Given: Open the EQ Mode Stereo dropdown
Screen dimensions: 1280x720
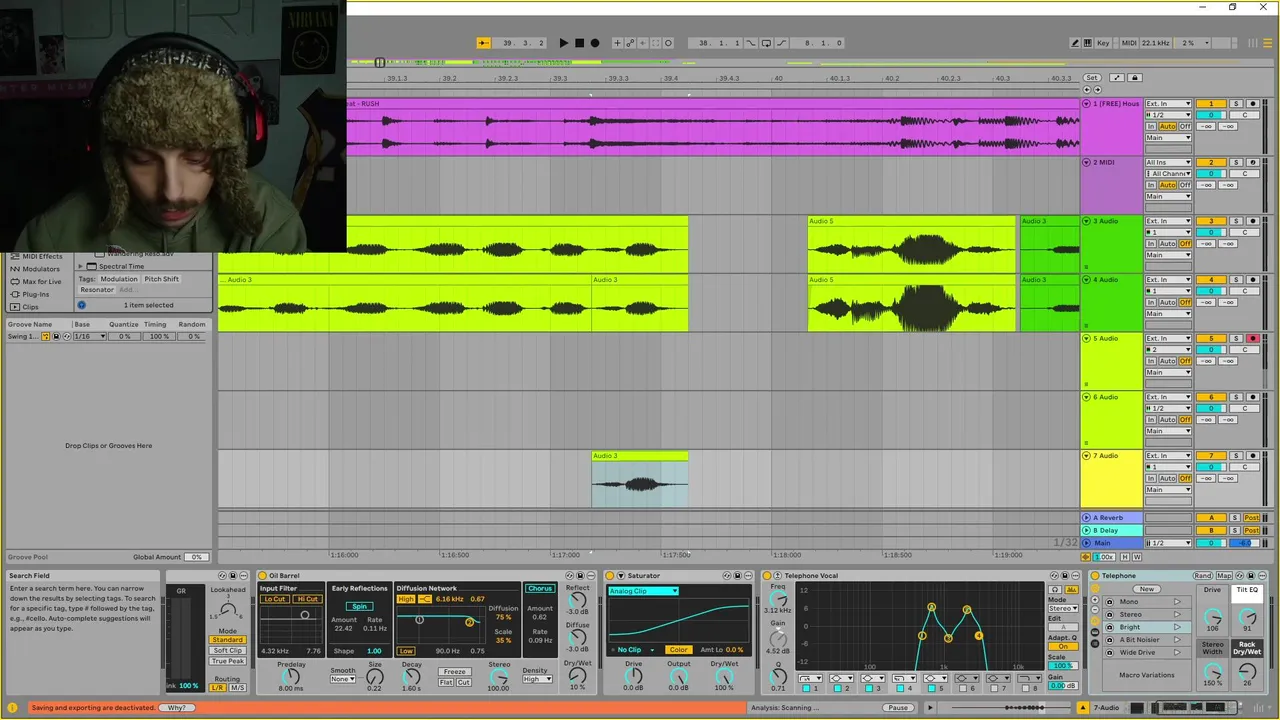Looking at the screenshot, I should click(1063, 608).
